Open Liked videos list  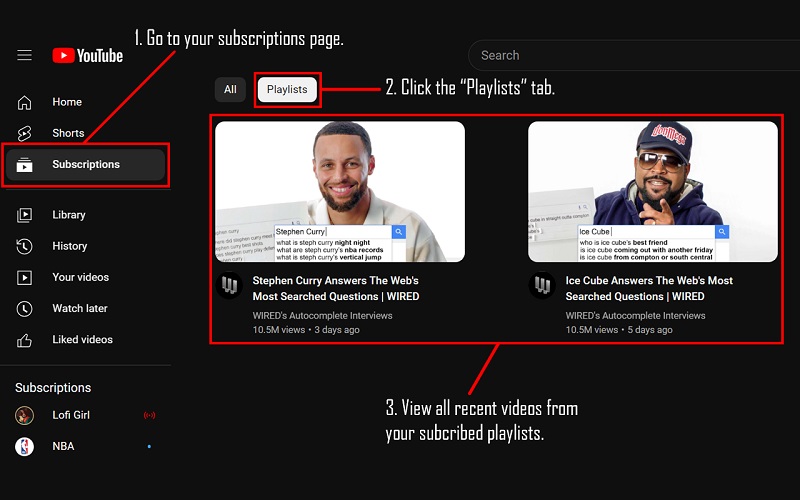pyautogui.click(x=82, y=339)
